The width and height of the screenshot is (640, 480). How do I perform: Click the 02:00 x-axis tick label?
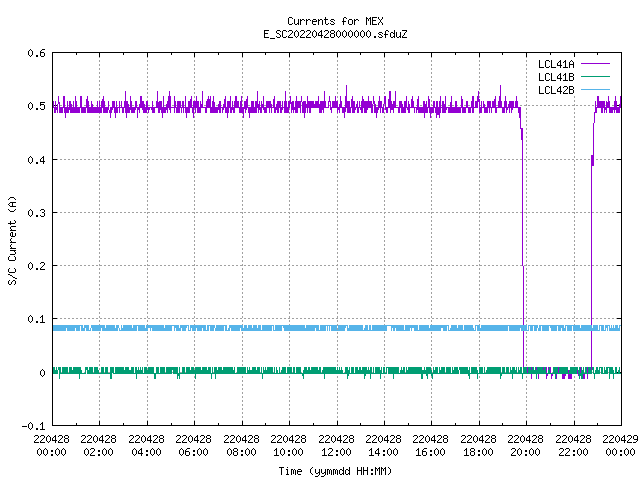tap(98, 445)
